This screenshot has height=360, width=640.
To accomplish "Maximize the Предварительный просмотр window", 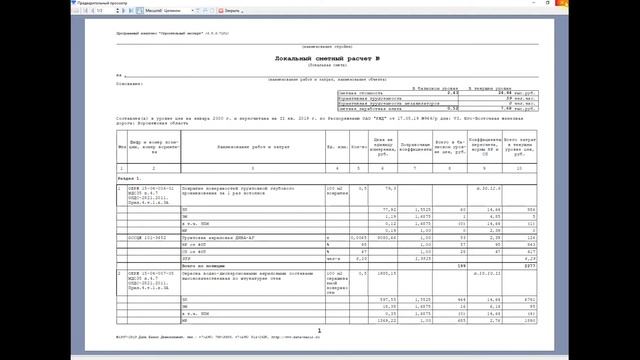I will [548, 3].
